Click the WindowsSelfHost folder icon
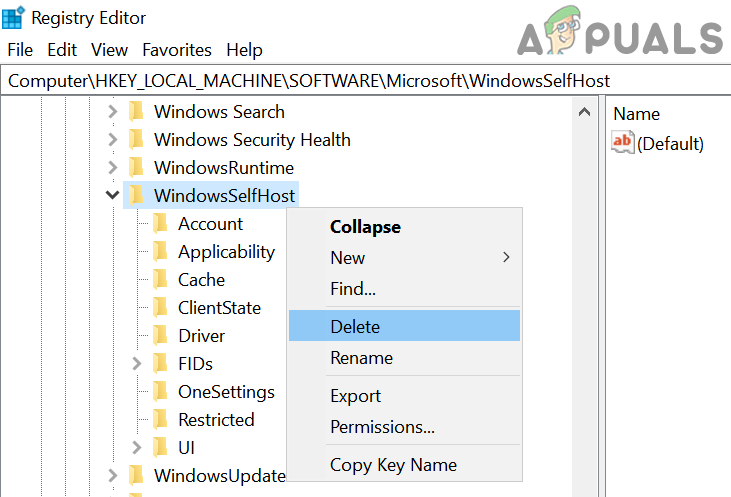 pos(136,196)
